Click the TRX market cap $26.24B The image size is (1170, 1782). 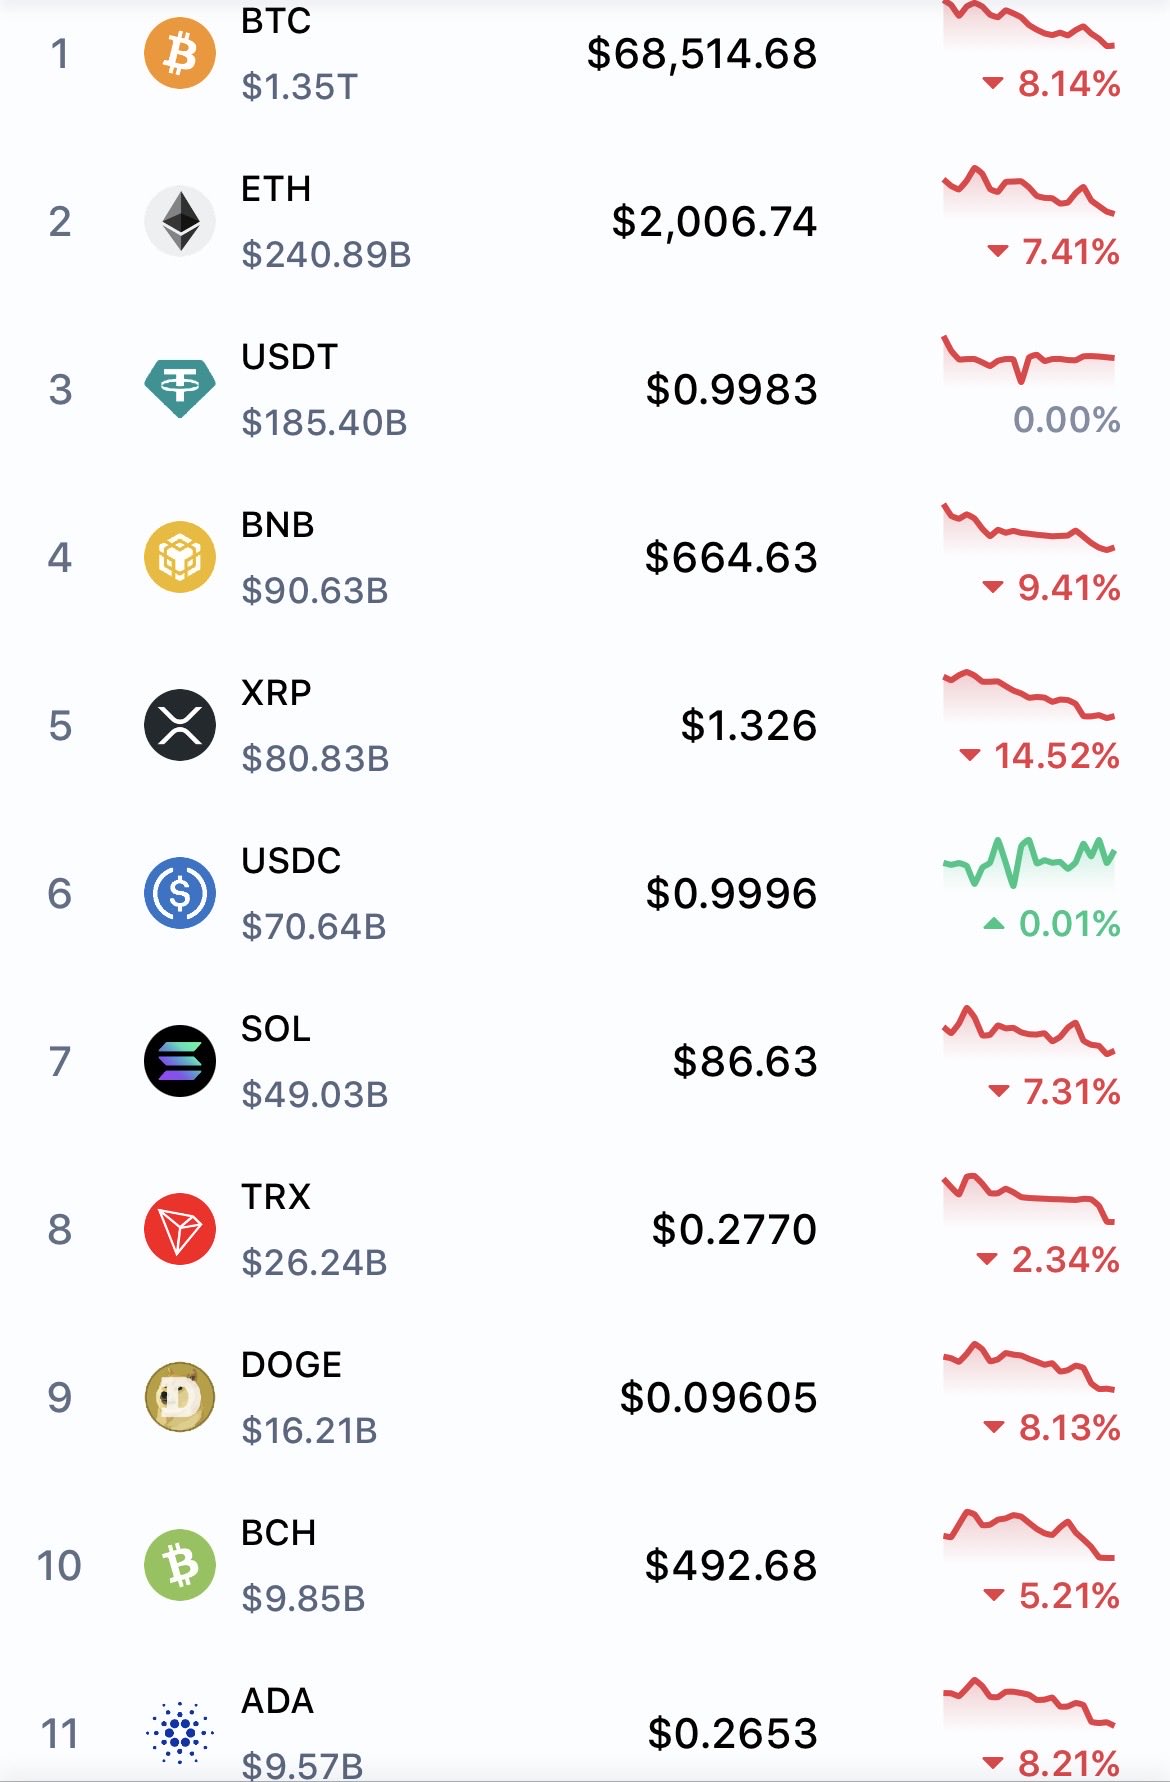click(x=314, y=1263)
